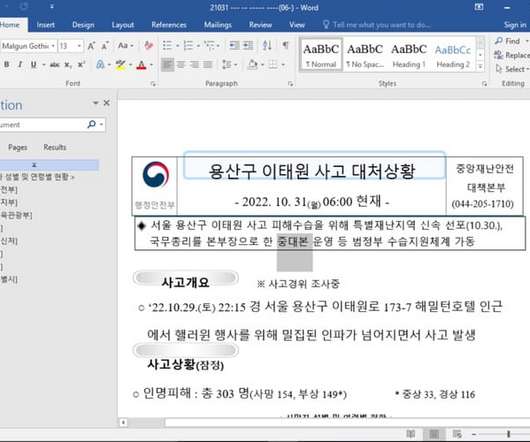Open Font dialog launcher
Viewport: 530px width, 442px height.
tap(153, 83)
